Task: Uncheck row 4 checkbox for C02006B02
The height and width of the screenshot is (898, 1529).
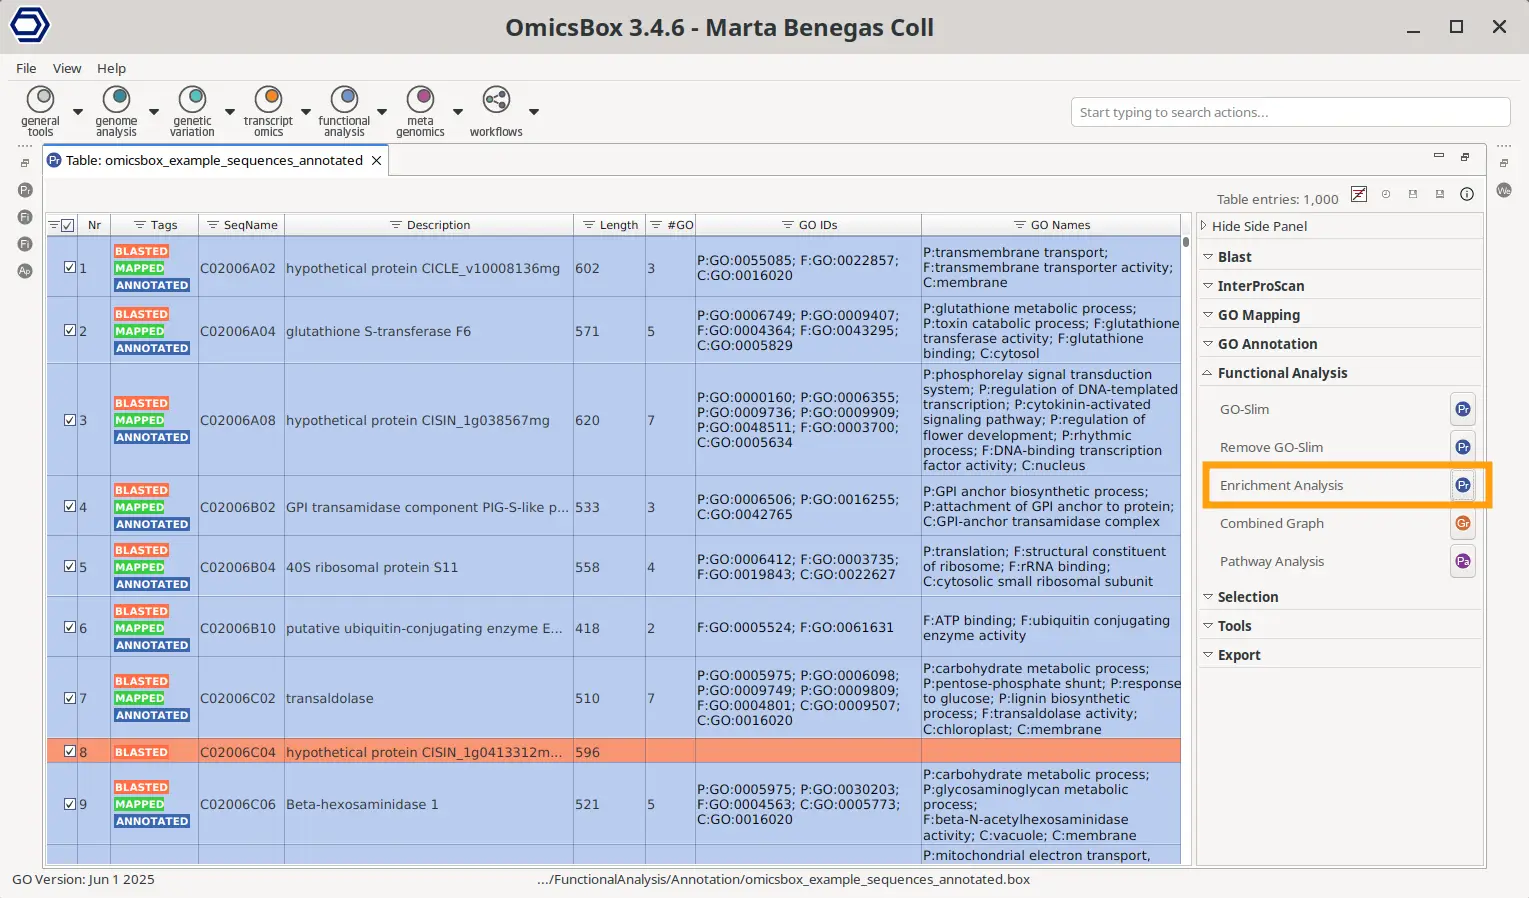Action: [x=70, y=506]
